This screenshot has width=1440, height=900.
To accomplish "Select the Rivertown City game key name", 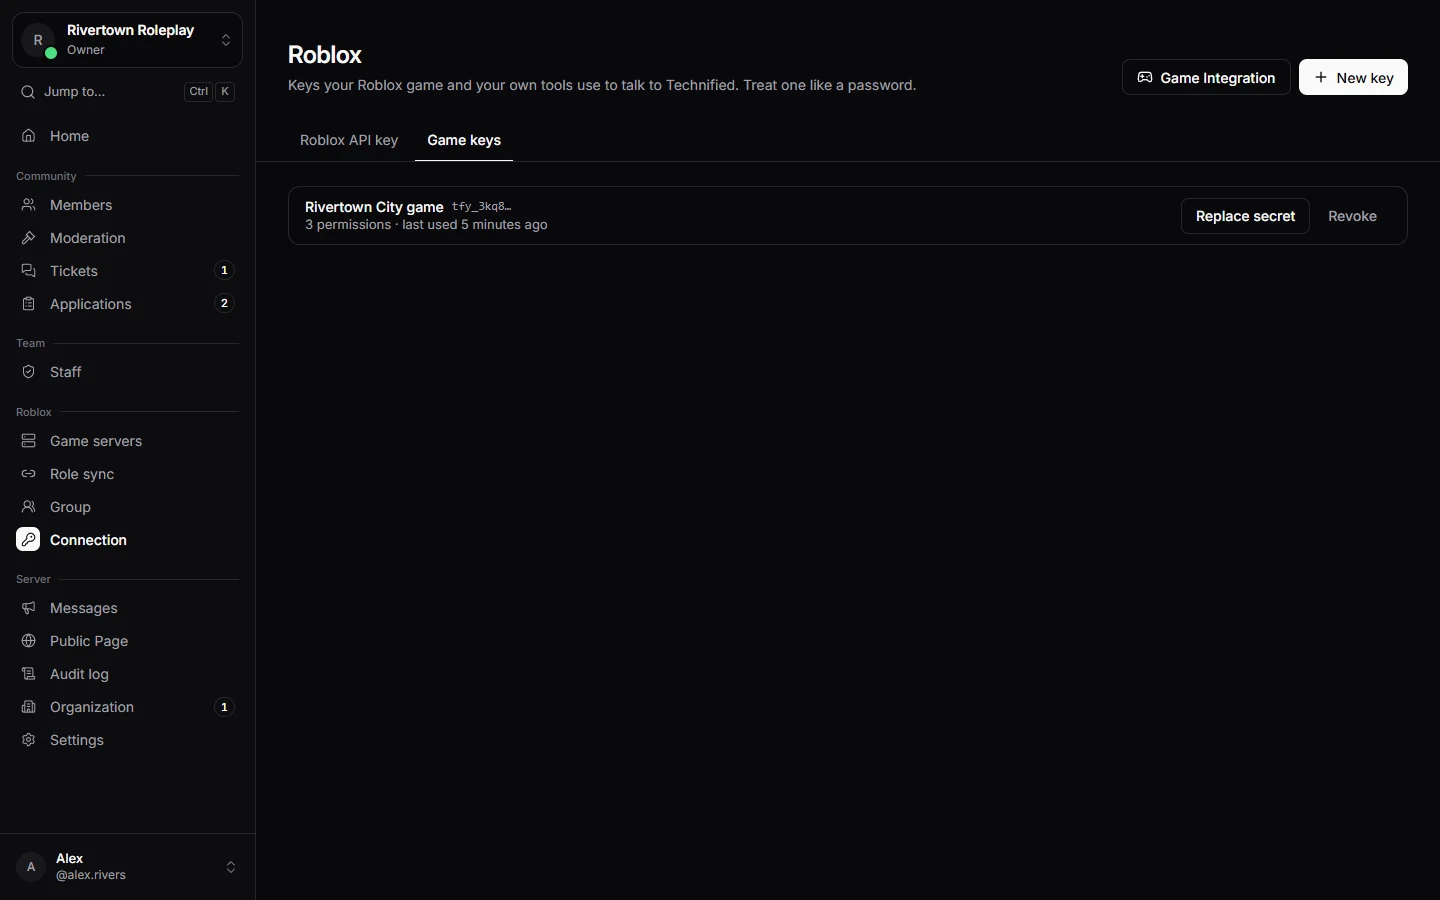I will 374,207.
